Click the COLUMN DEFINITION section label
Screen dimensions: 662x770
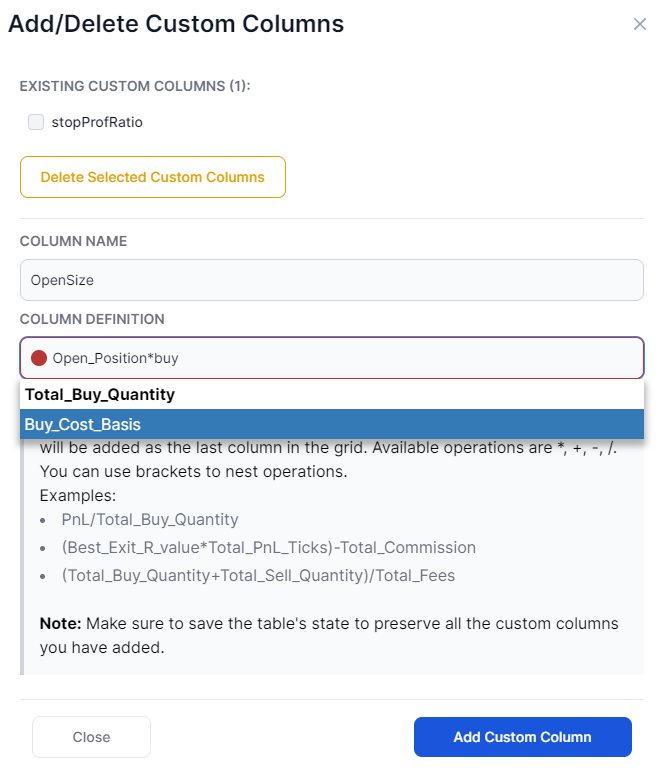(92, 319)
